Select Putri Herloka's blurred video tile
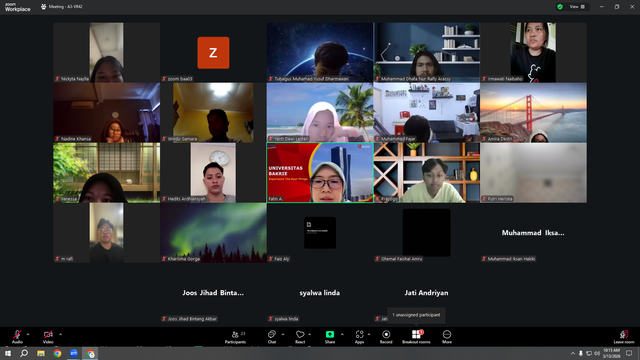The image size is (640, 360). click(533, 172)
